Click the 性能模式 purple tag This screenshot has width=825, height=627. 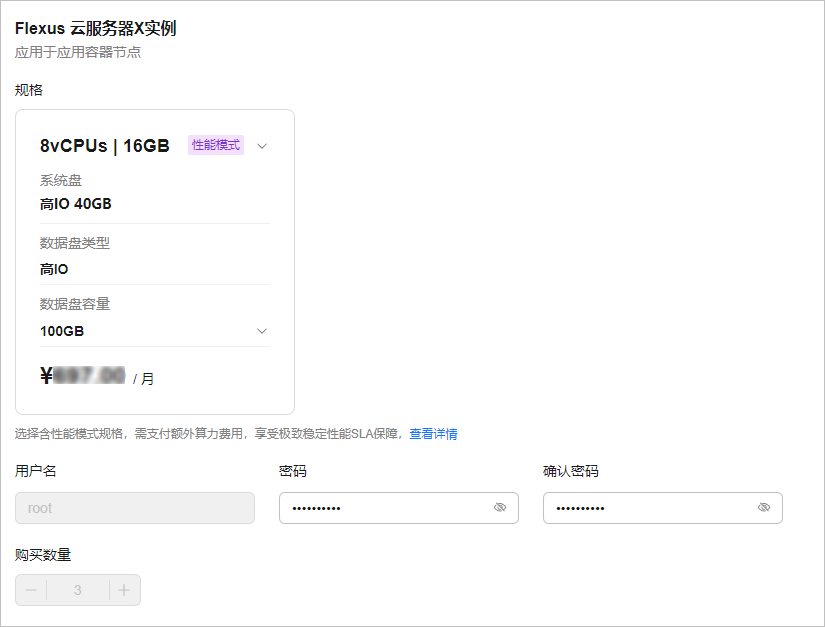point(216,145)
